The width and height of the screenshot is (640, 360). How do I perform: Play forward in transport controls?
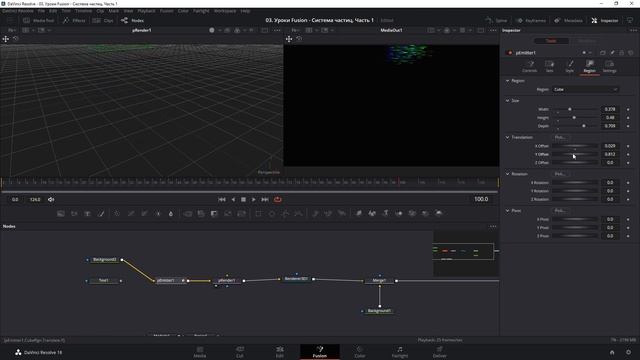coord(254,200)
